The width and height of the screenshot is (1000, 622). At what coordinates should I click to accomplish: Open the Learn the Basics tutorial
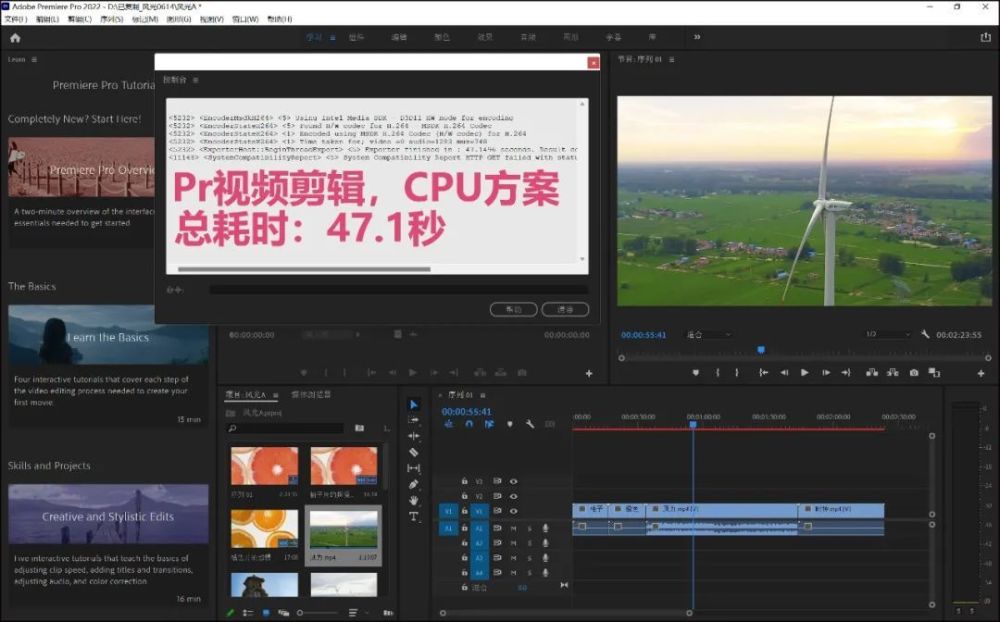tap(108, 336)
